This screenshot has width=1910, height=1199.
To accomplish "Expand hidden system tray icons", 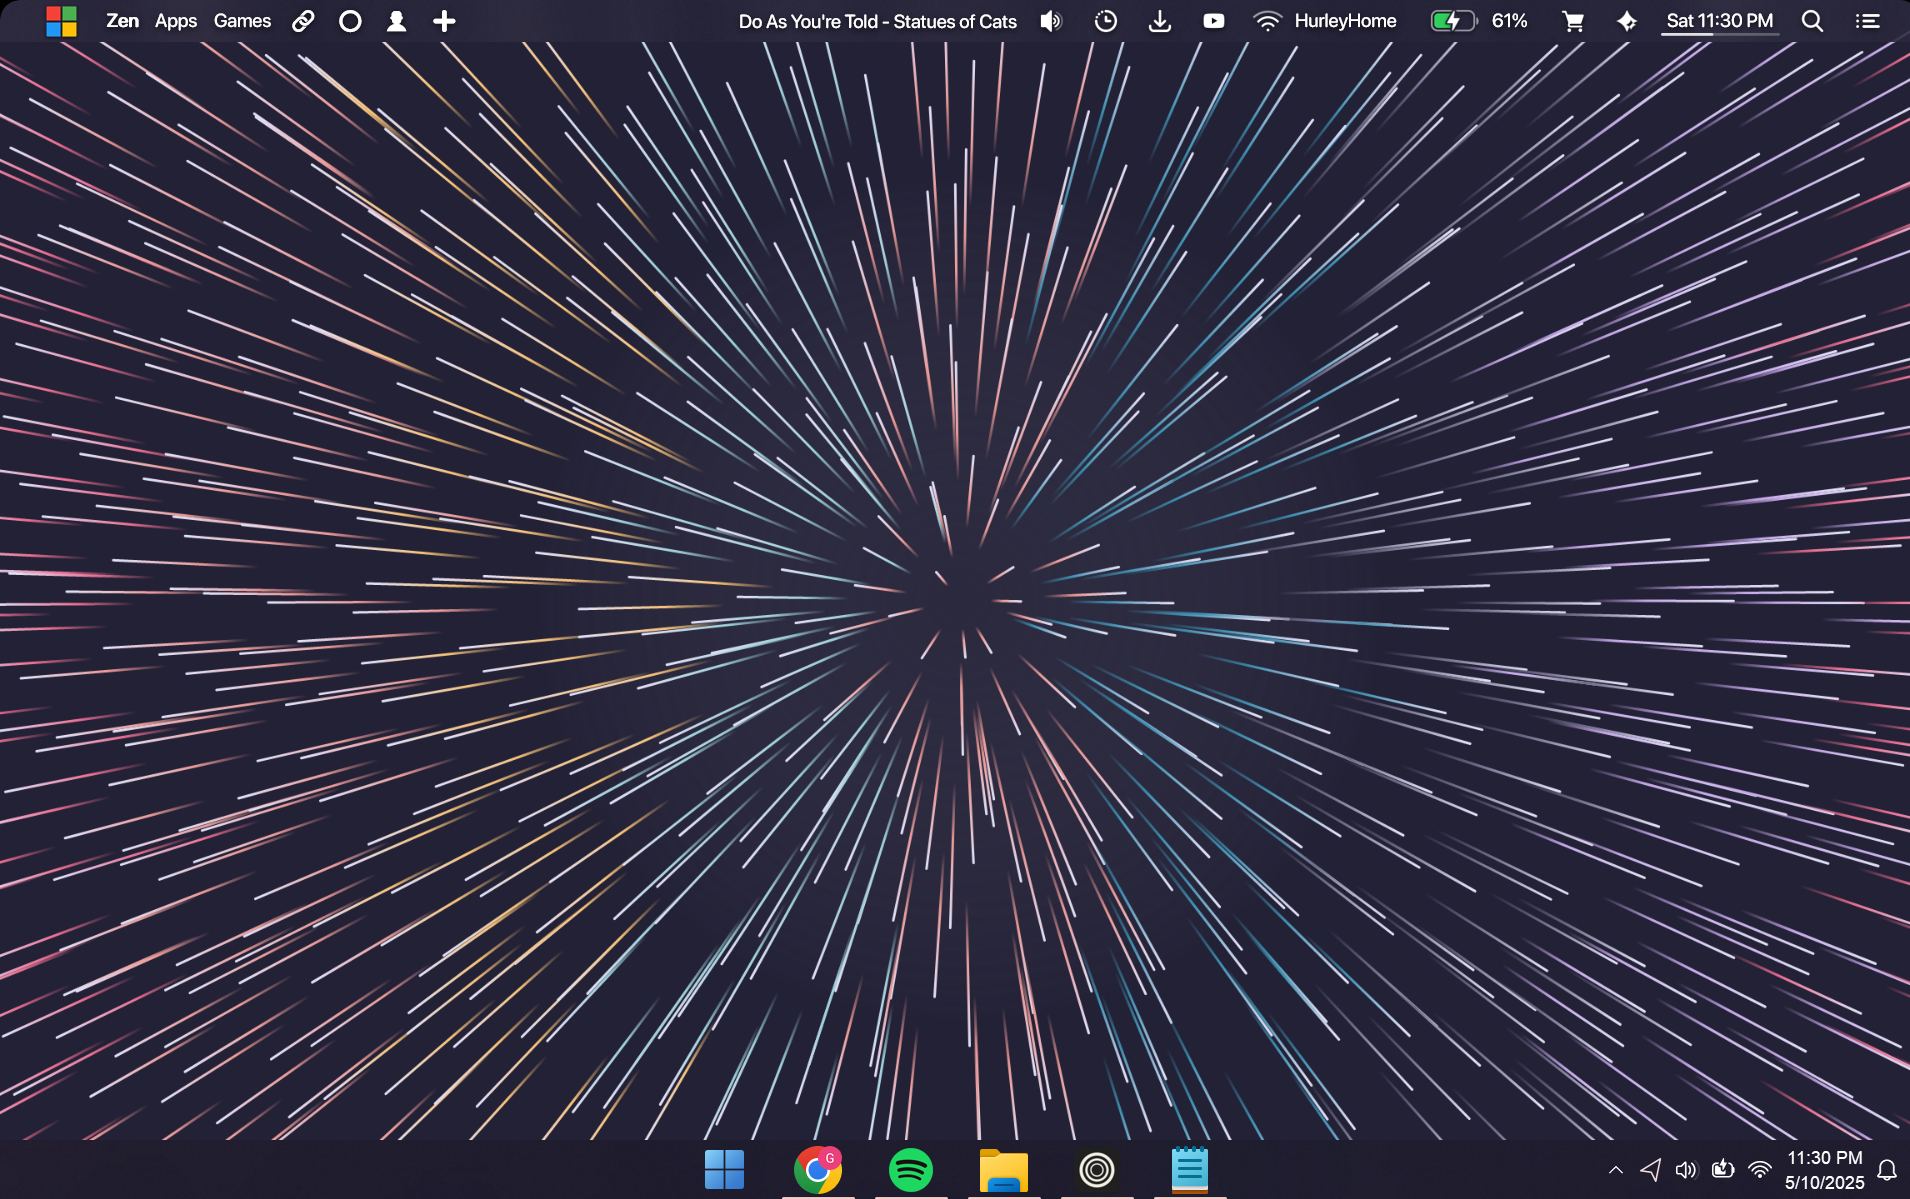I will (x=1616, y=1169).
